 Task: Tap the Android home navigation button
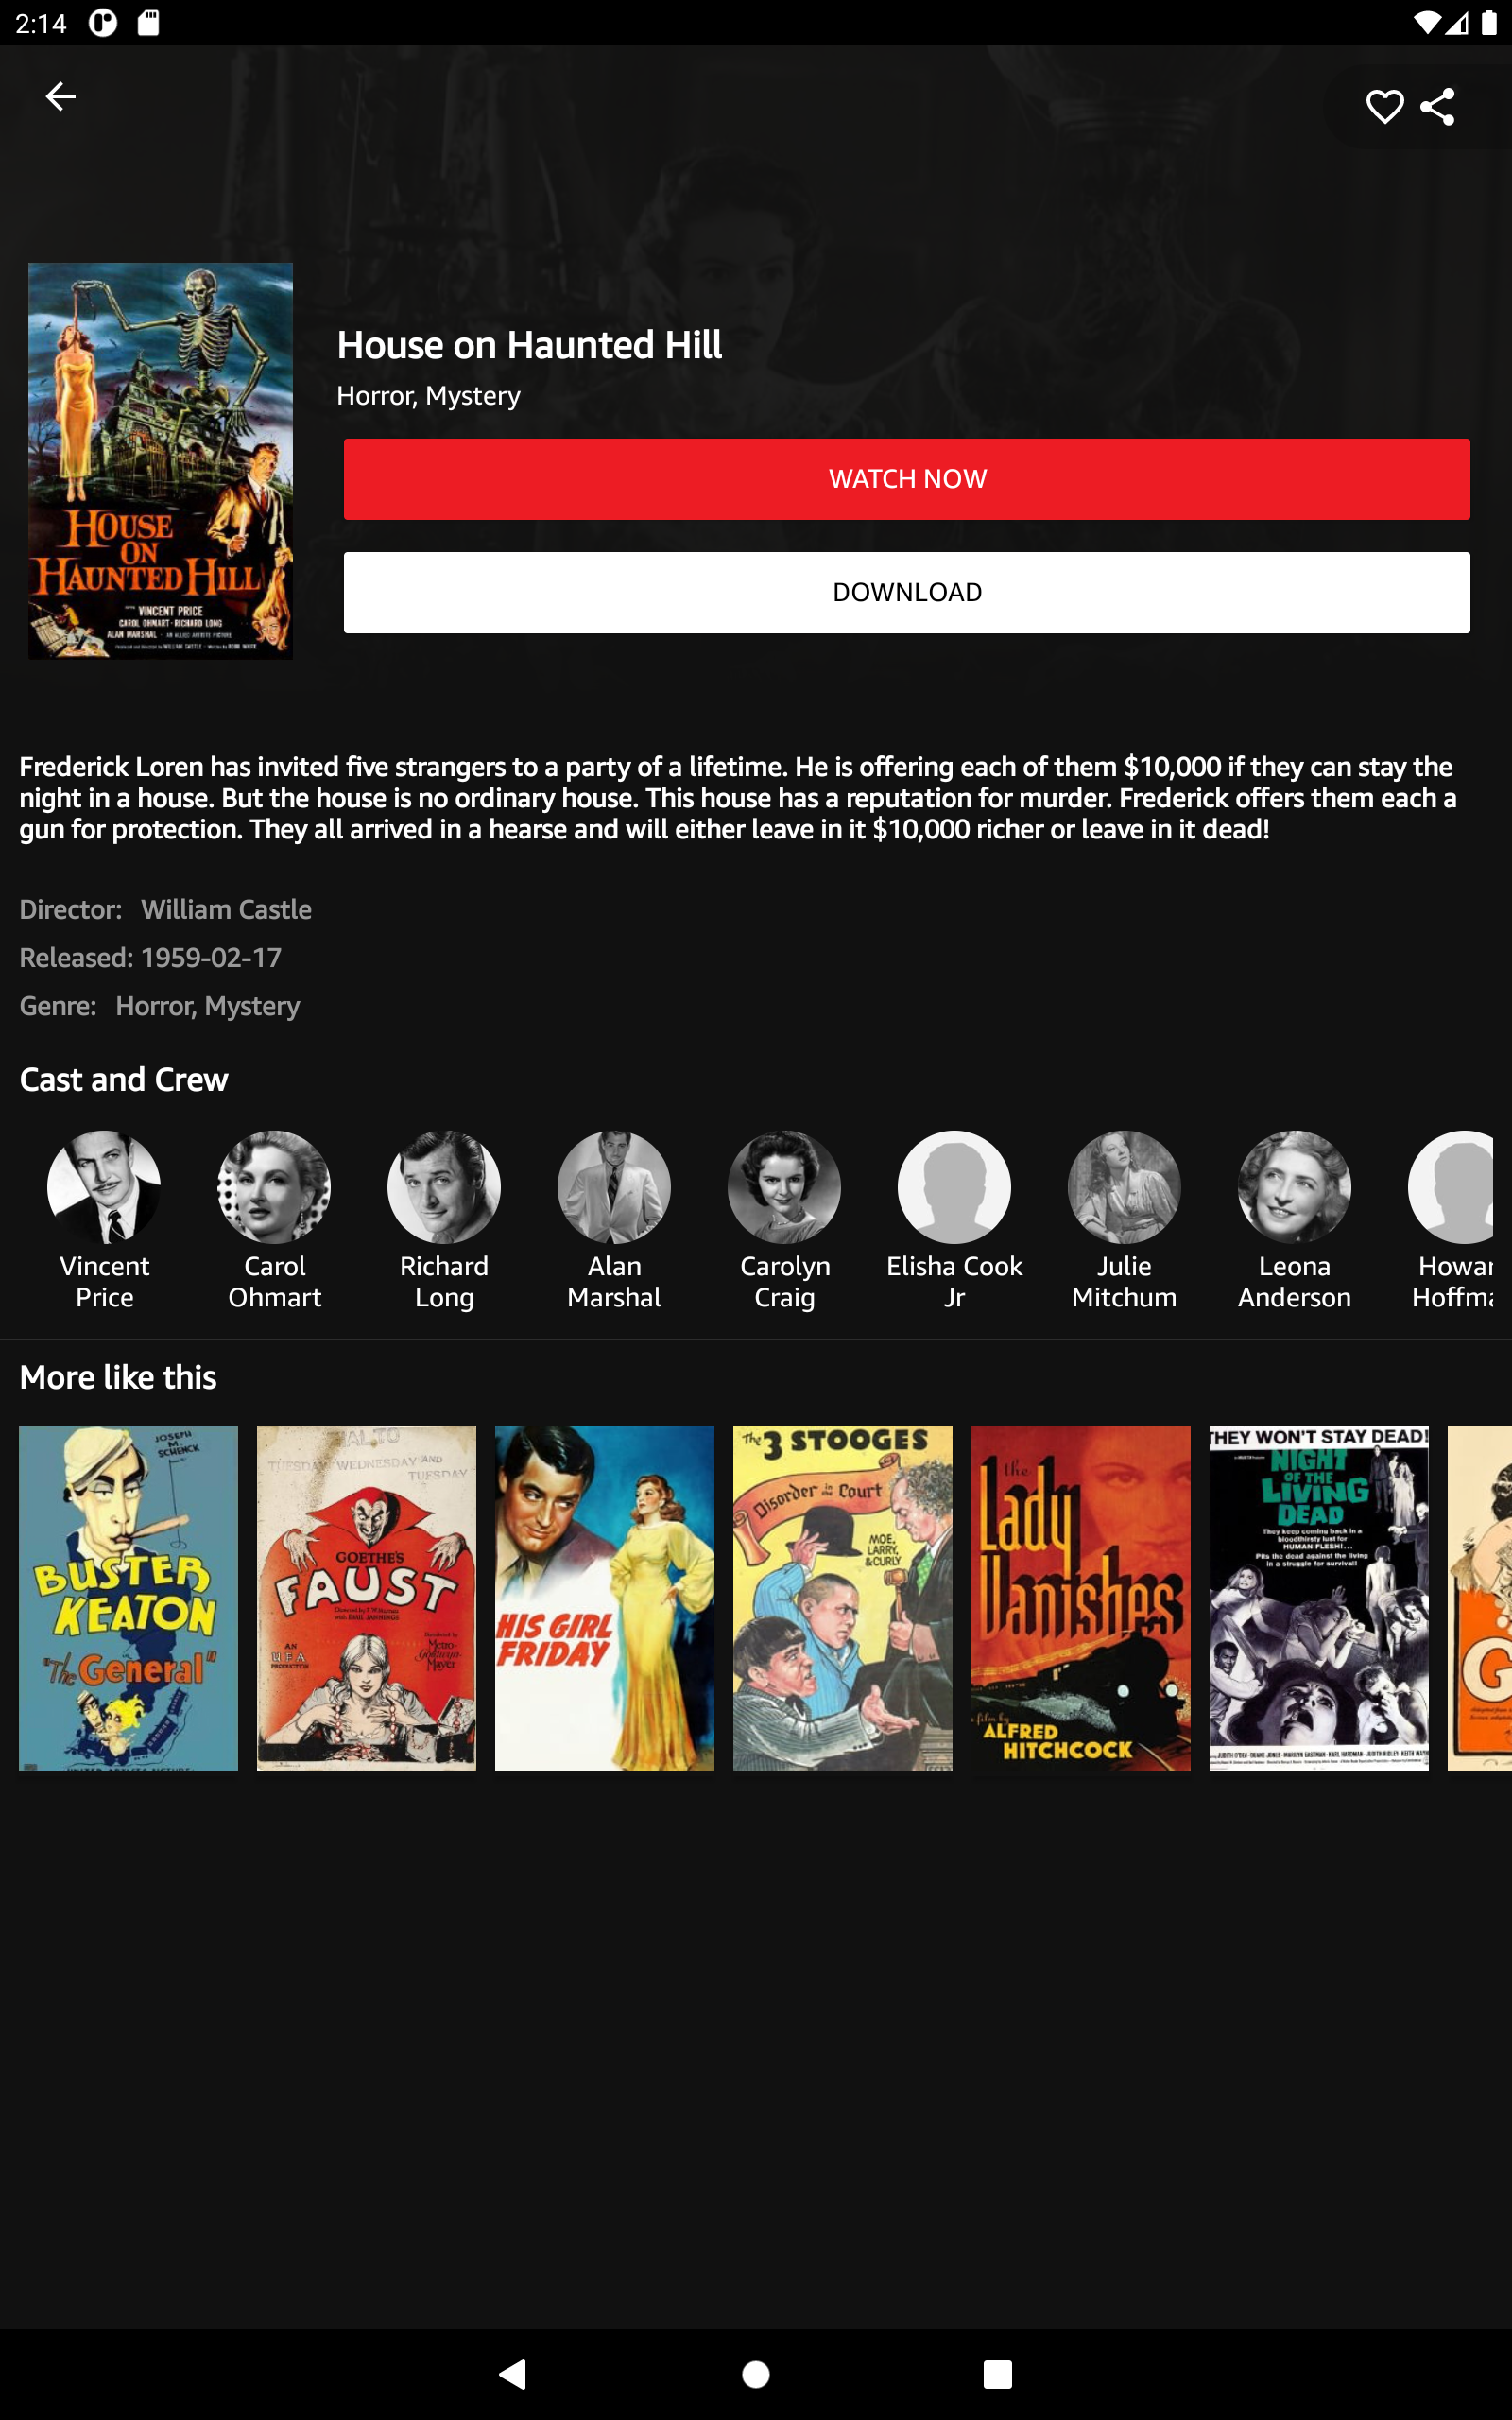(x=756, y=2374)
